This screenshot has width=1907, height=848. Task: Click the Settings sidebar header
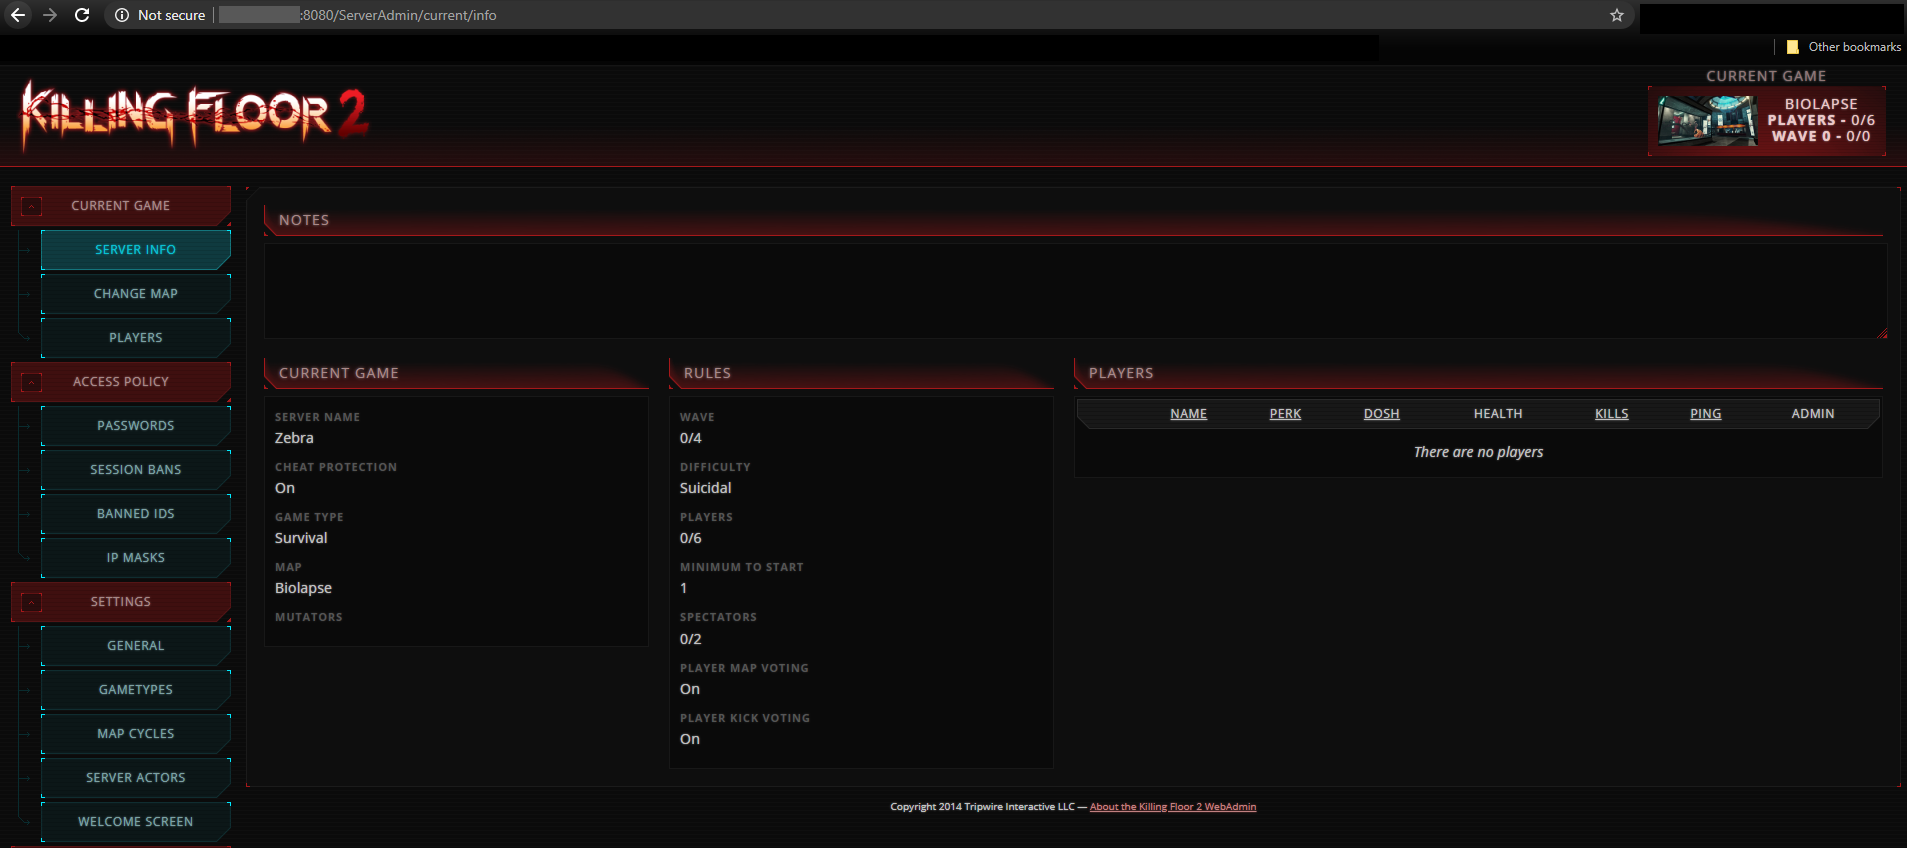click(x=121, y=602)
